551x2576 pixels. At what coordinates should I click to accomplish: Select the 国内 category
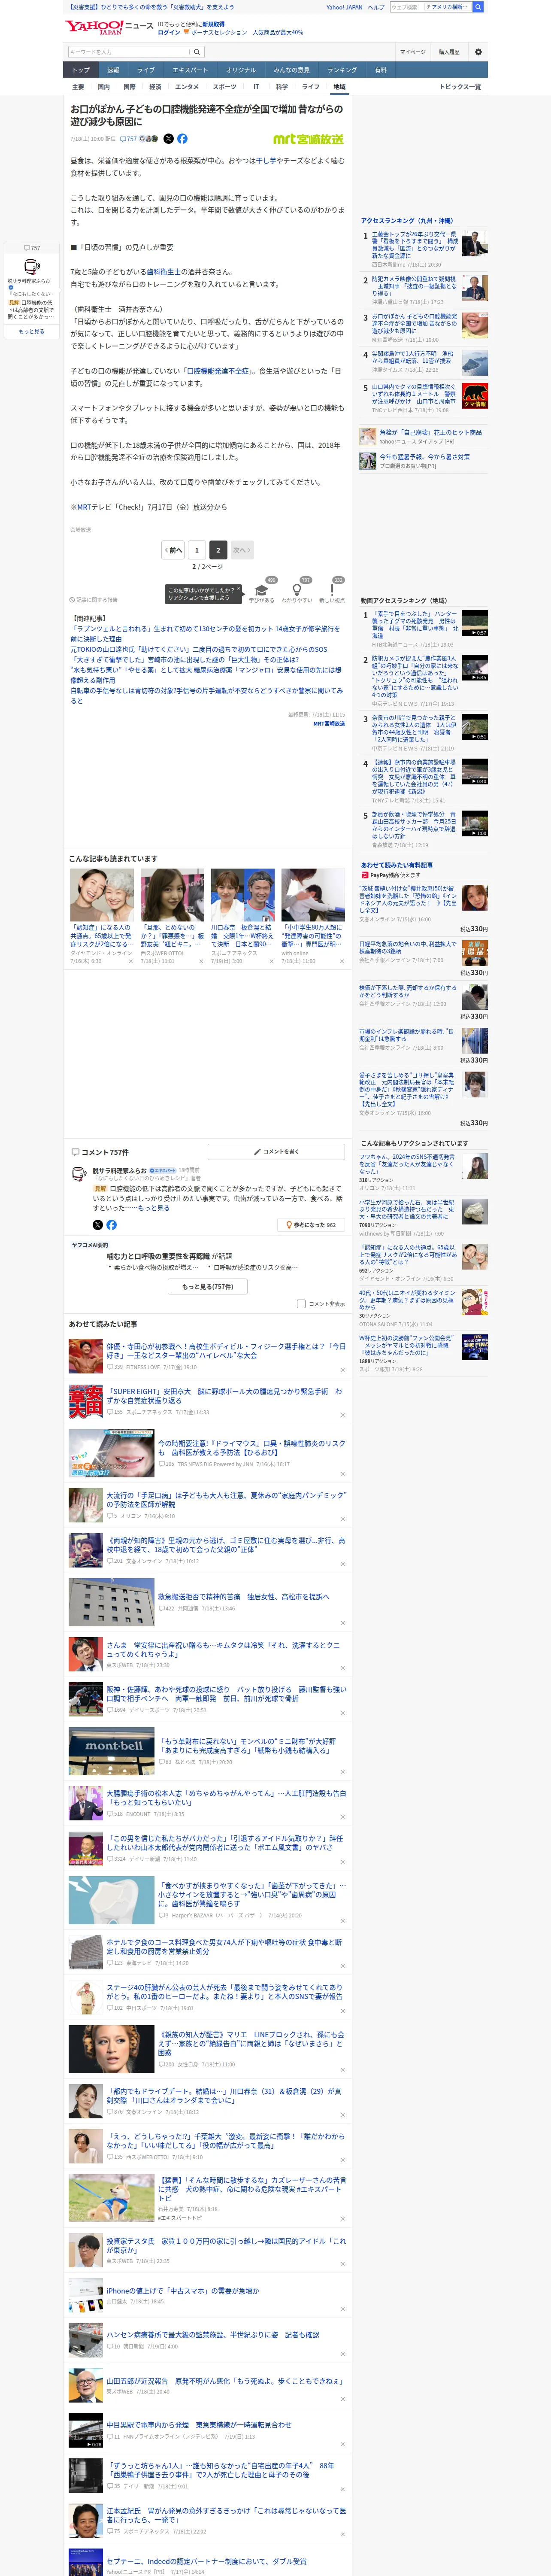tap(104, 87)
